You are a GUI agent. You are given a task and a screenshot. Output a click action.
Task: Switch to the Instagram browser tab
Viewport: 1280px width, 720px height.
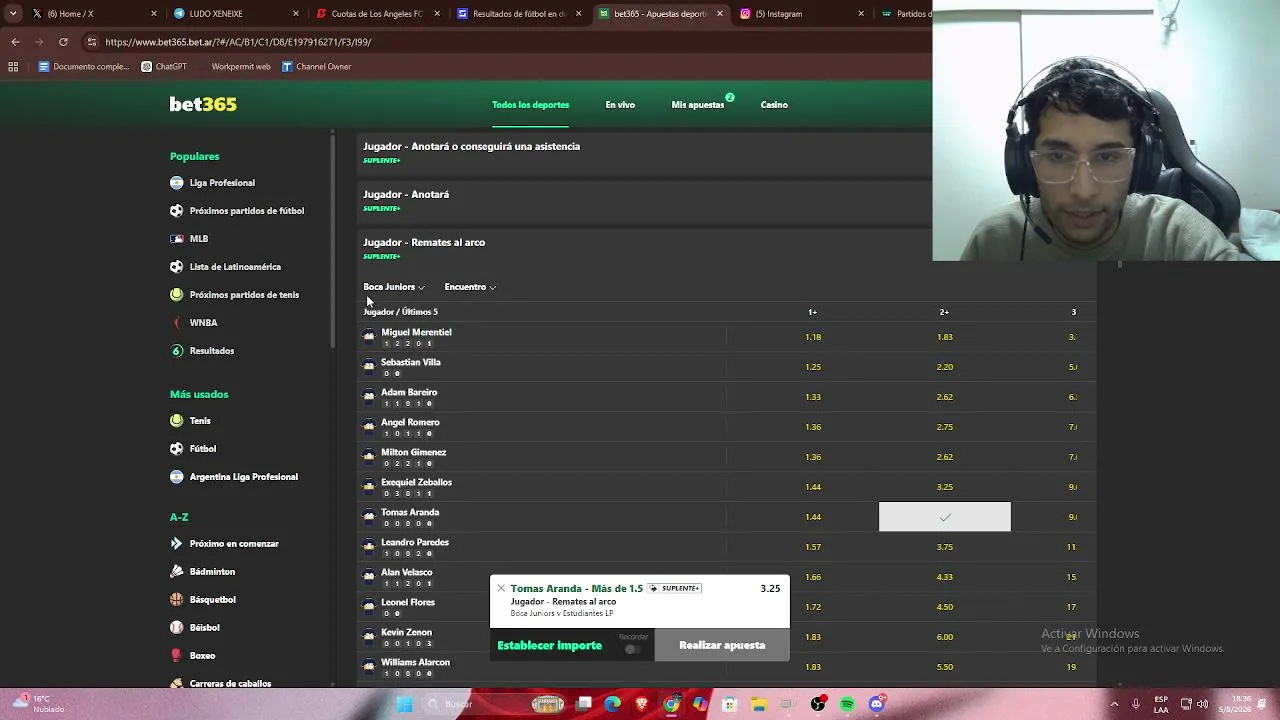[803, 14]
